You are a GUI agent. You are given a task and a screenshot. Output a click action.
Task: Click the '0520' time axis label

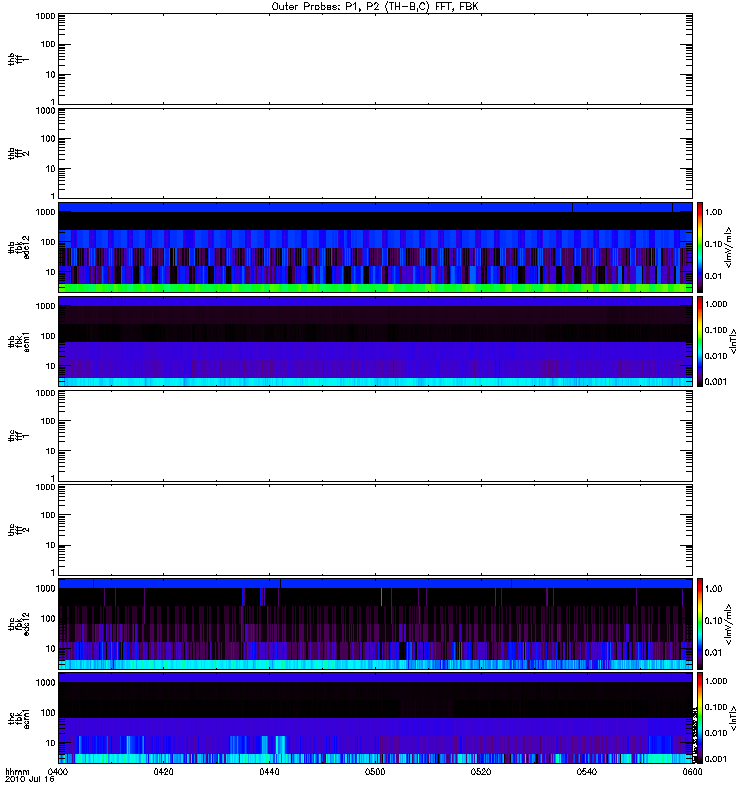[481, 771]
